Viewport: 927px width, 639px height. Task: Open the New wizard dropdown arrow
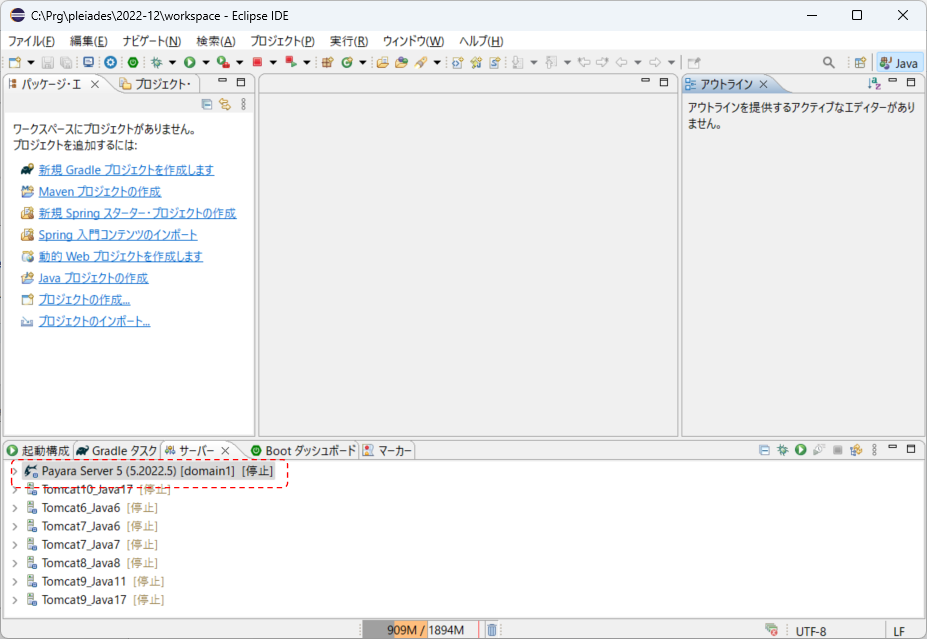tap(31, 63)
